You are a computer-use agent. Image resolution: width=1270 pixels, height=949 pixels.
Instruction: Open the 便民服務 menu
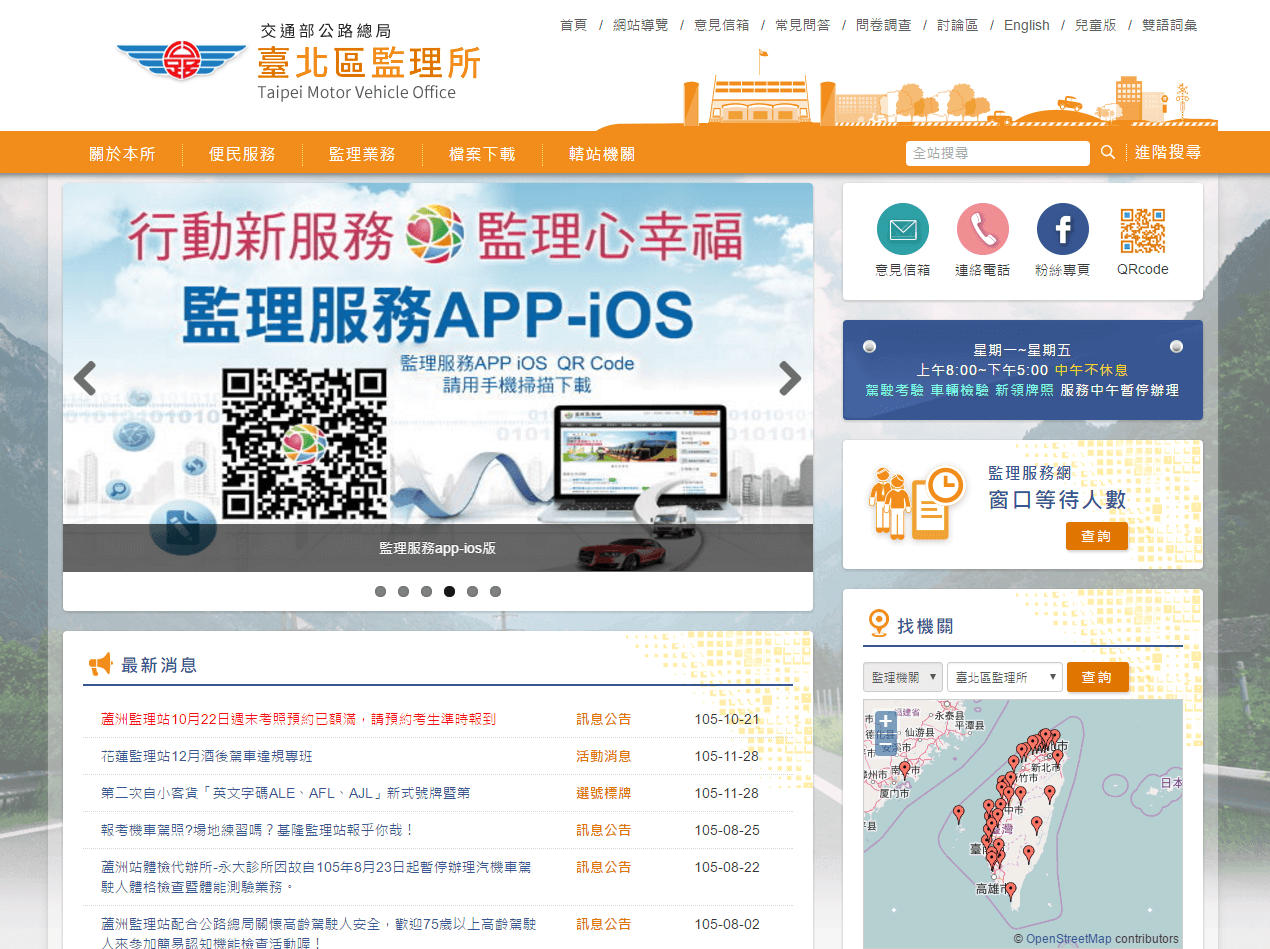click(242, 154)
